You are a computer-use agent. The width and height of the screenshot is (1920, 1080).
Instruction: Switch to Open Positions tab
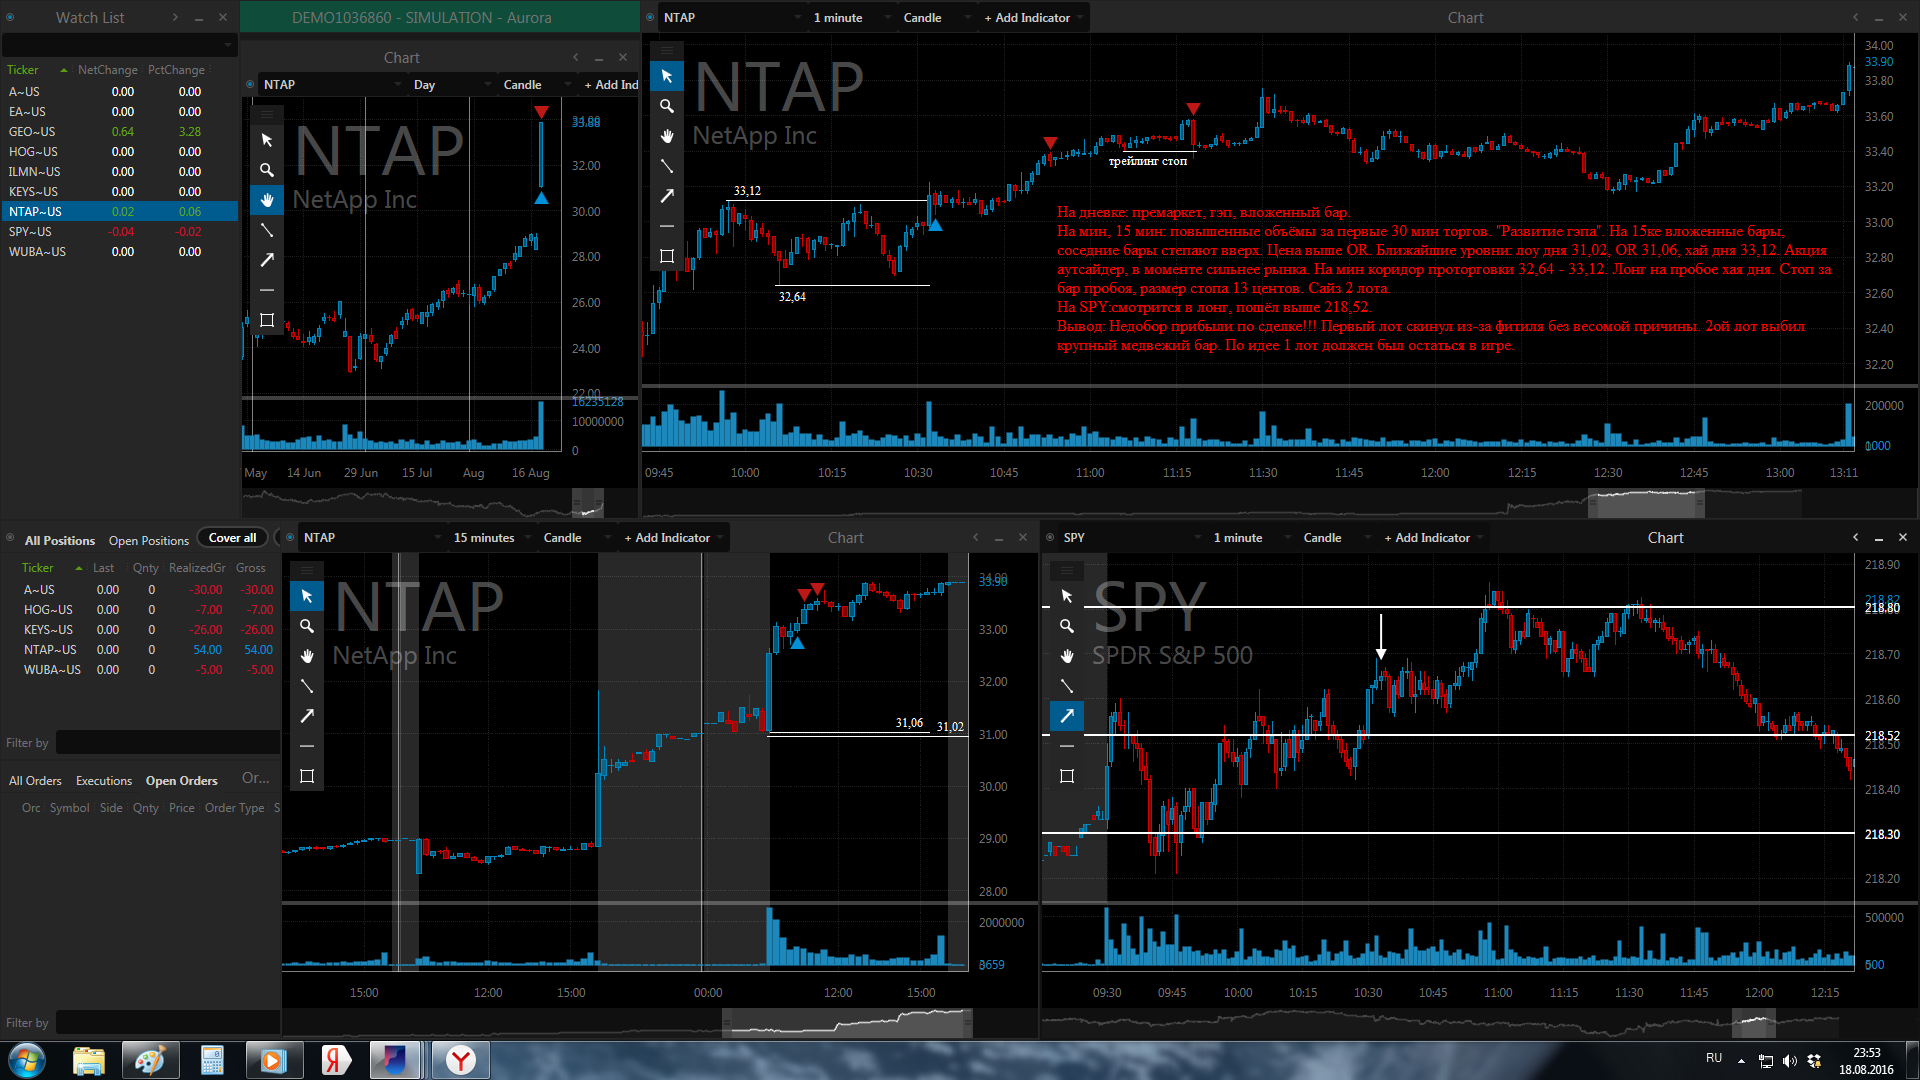(149, 540)
